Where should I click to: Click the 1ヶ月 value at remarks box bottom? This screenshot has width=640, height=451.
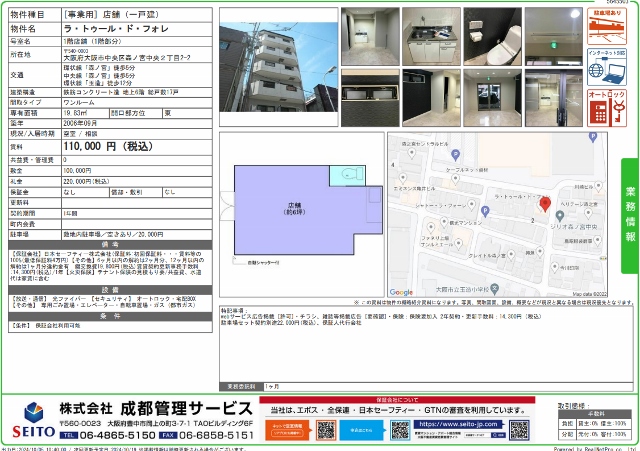(x=272, y=386)
